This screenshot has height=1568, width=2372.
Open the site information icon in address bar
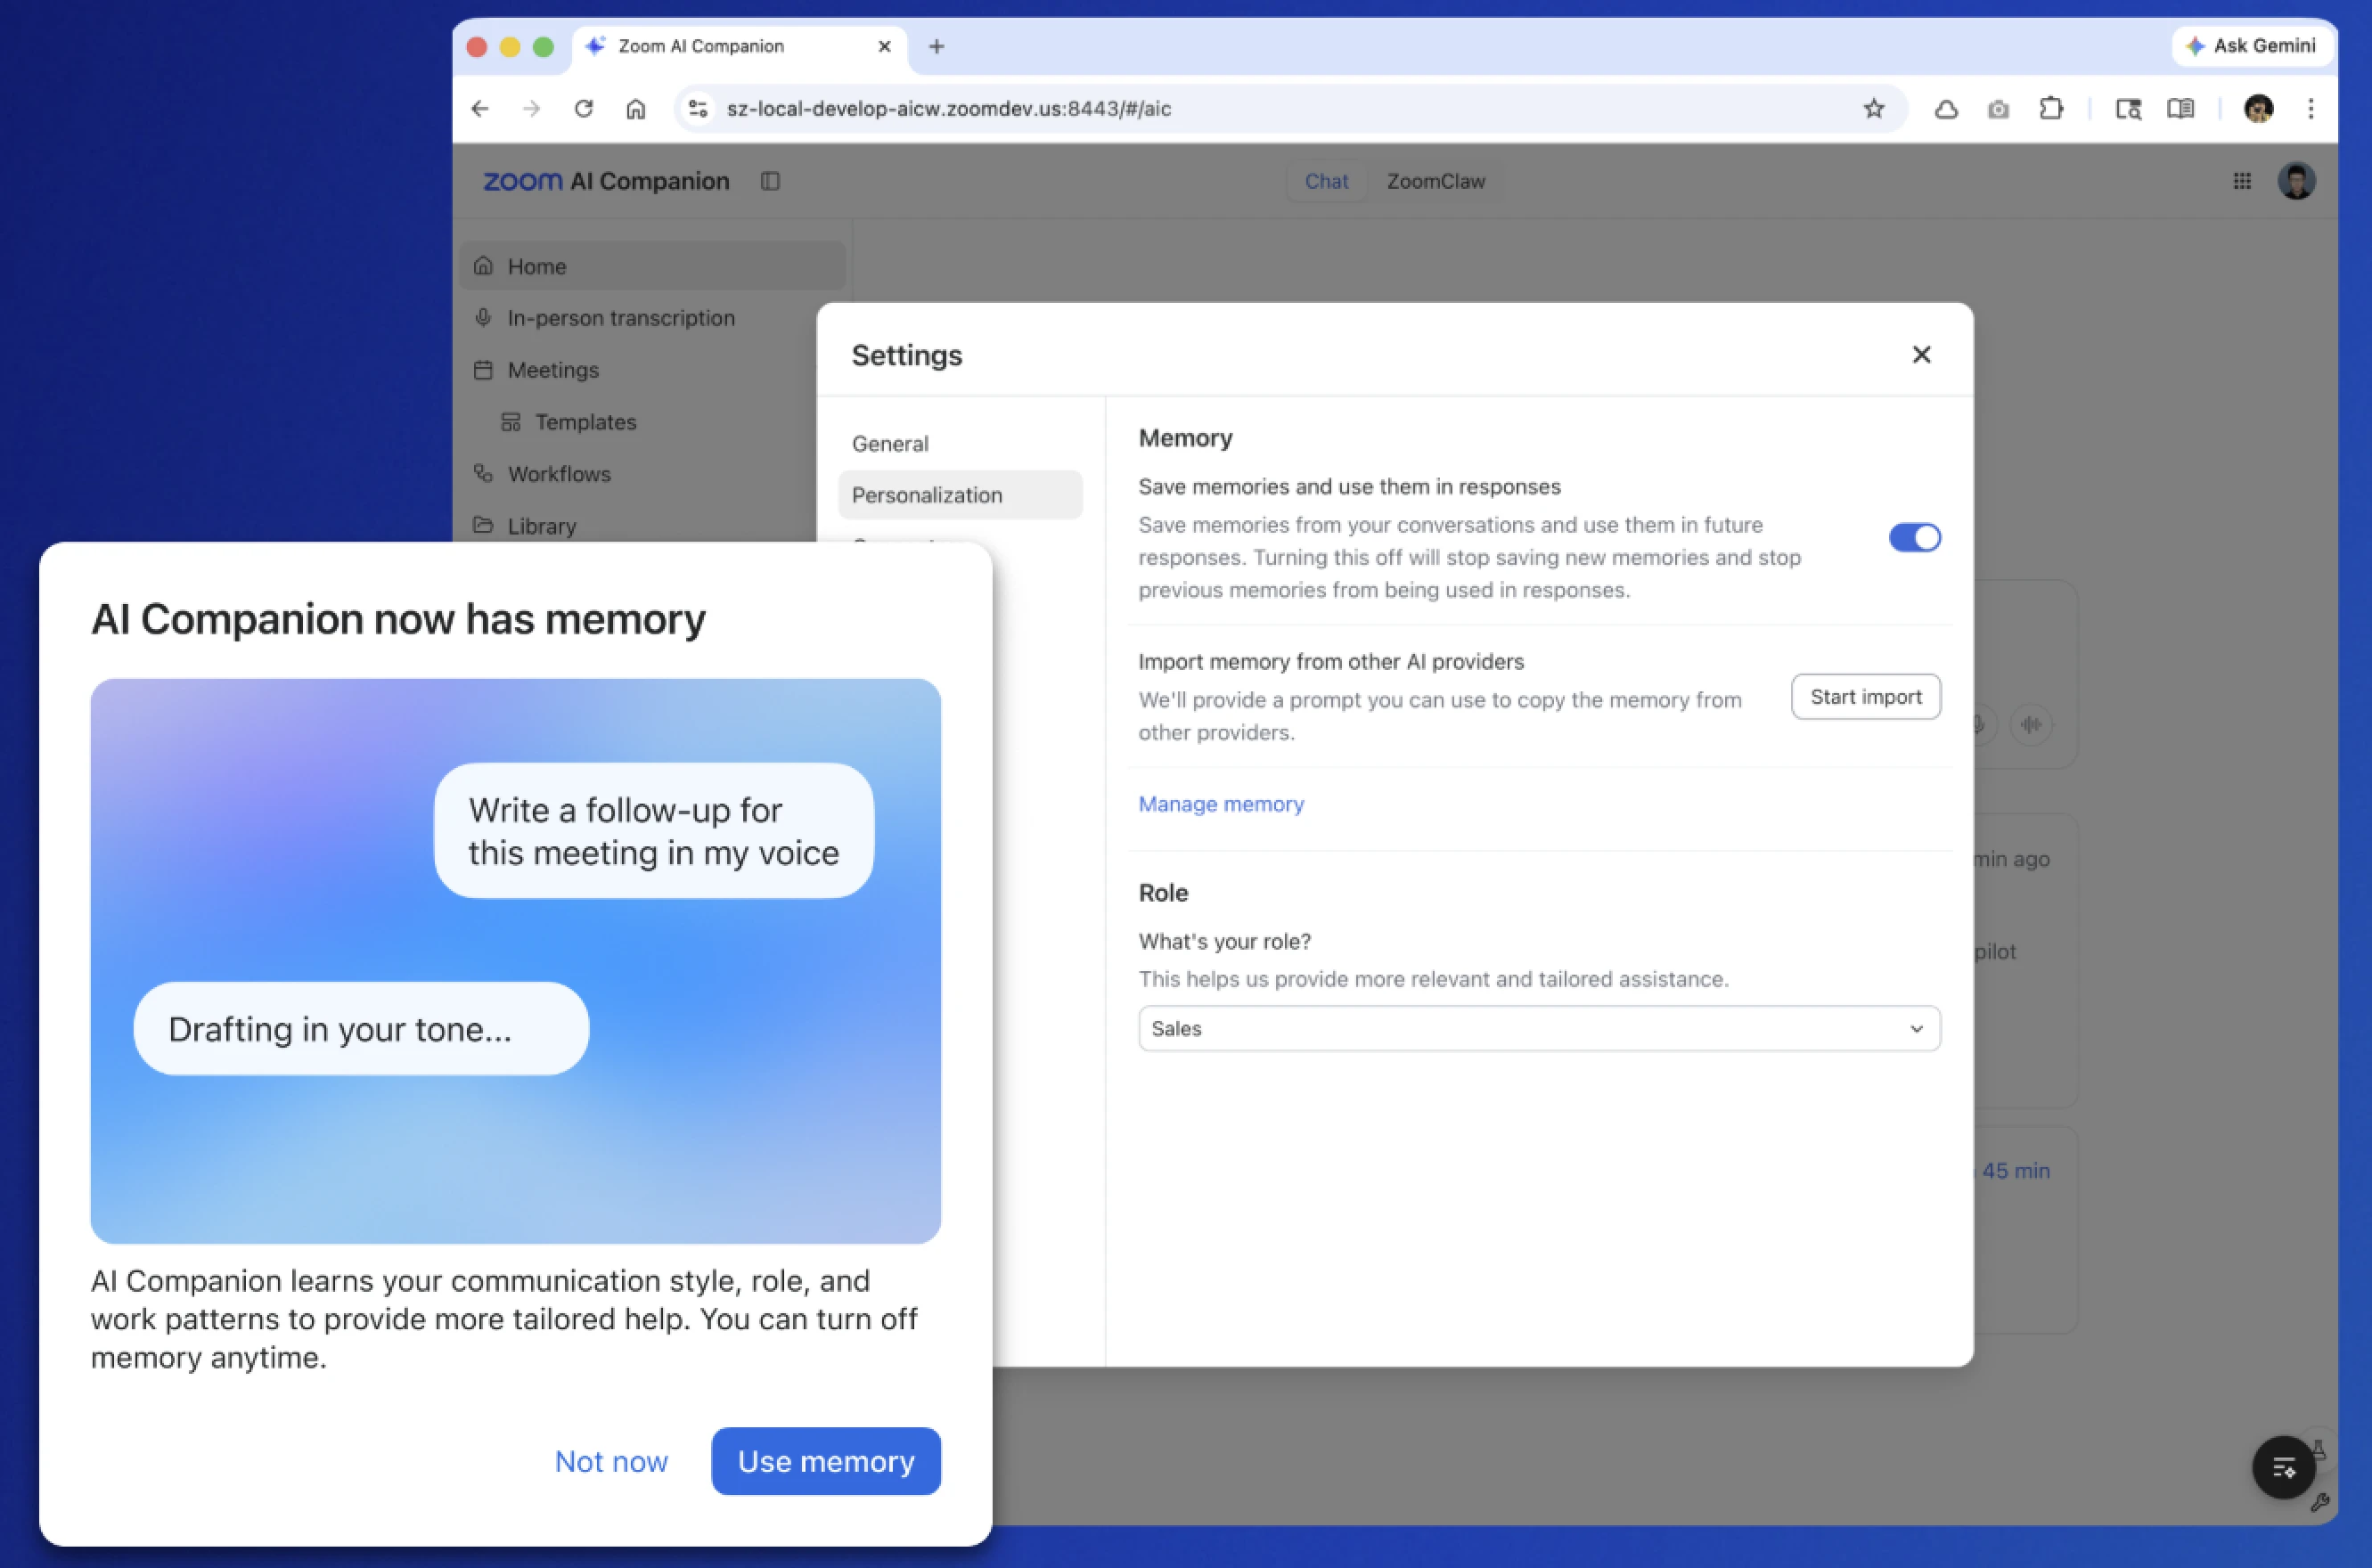click(x=698, y=109)
